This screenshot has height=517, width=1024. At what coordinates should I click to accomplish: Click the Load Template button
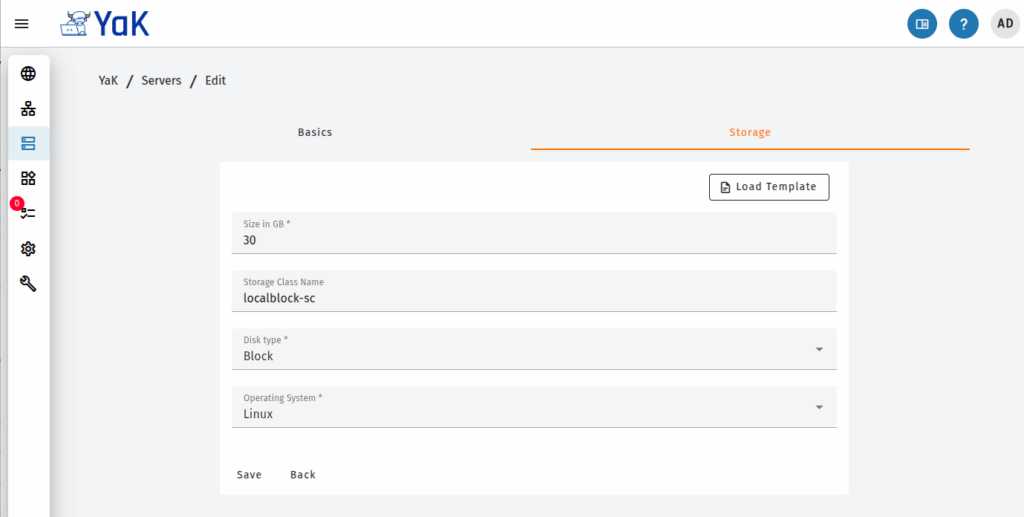click(769, 187)
